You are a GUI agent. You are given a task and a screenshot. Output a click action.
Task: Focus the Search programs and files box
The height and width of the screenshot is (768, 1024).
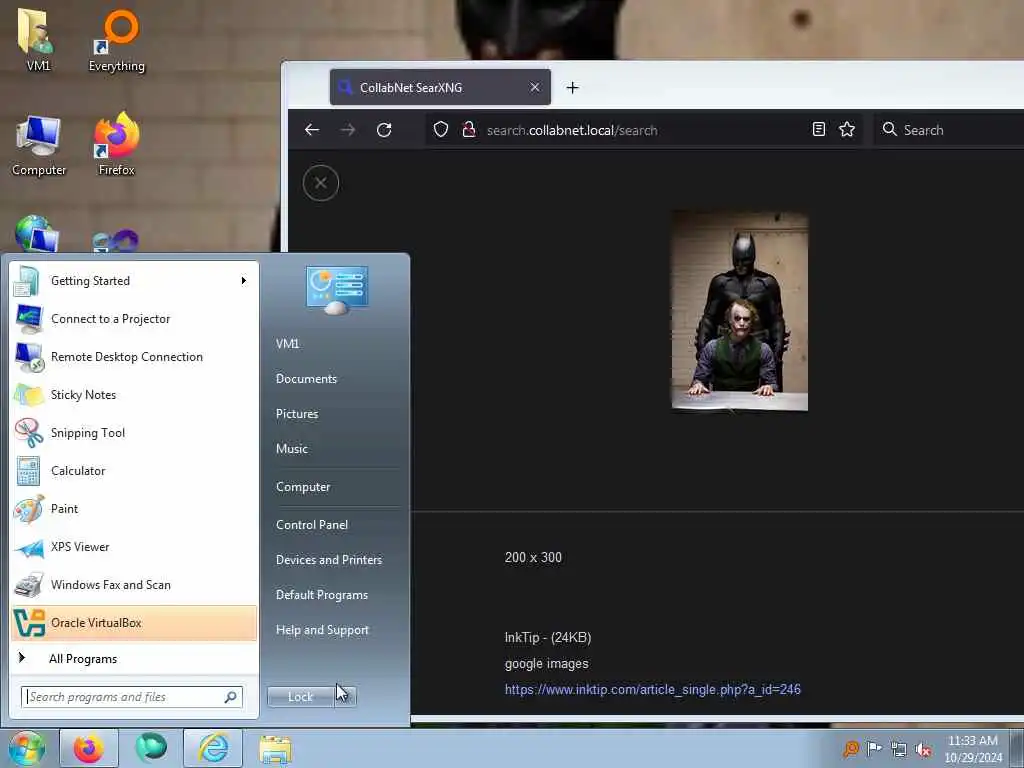click(x=132, y=697)
